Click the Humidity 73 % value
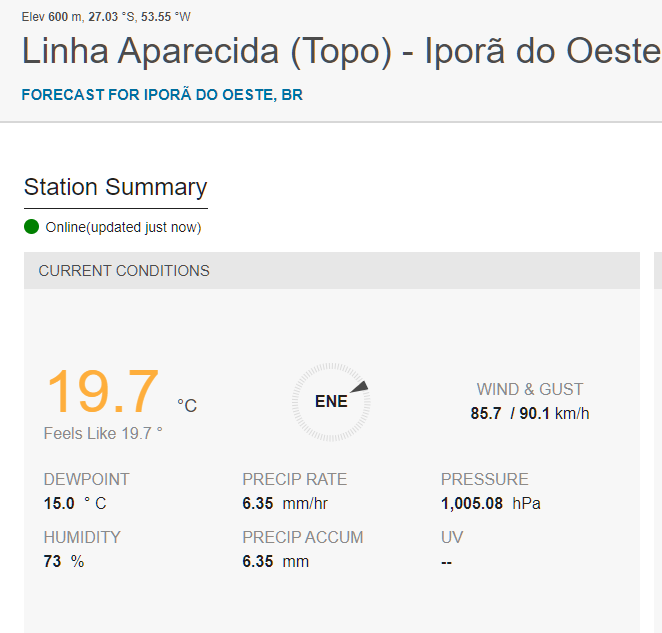 pyautogui.click(x=64, y=561)
